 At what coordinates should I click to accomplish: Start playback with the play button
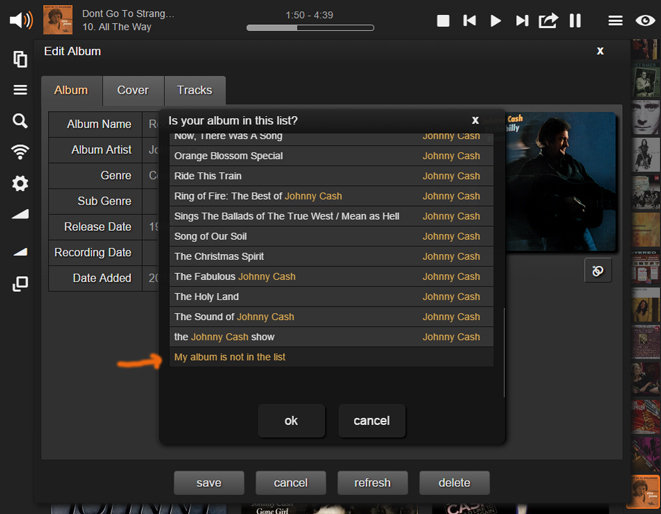496,21
